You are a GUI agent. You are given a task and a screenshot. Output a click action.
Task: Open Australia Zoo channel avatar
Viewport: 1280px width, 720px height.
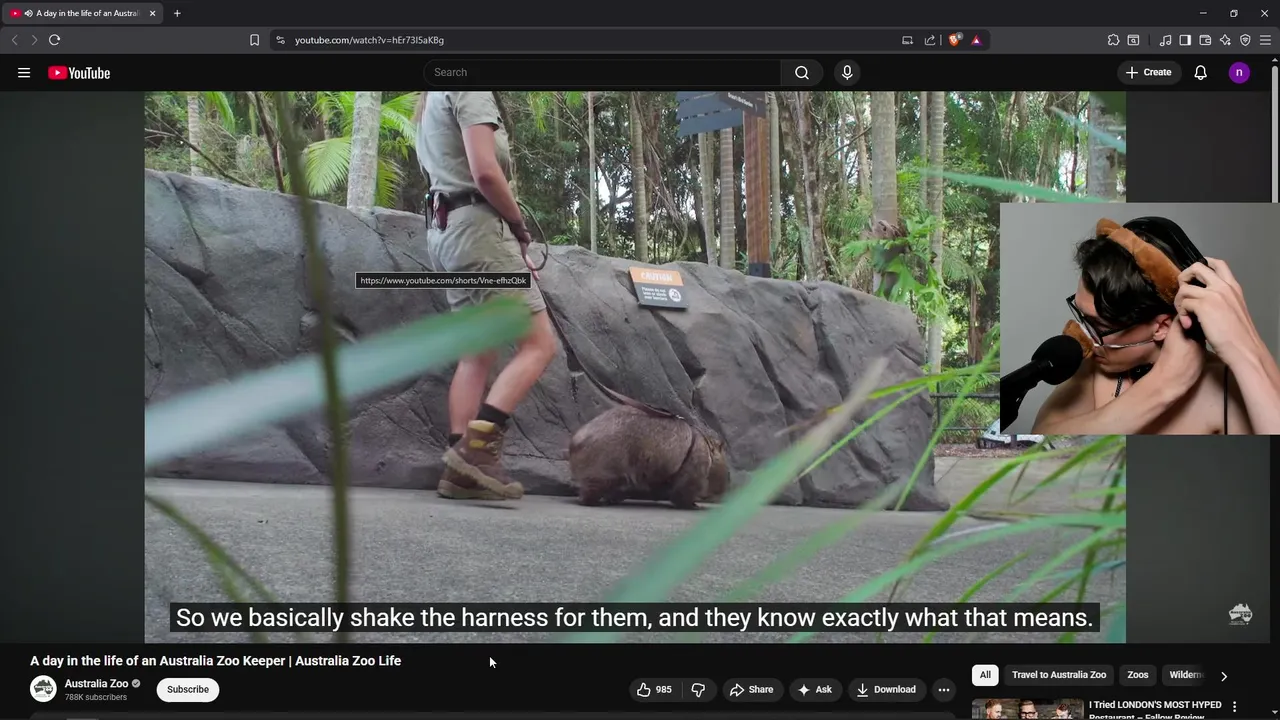(43, 689)
